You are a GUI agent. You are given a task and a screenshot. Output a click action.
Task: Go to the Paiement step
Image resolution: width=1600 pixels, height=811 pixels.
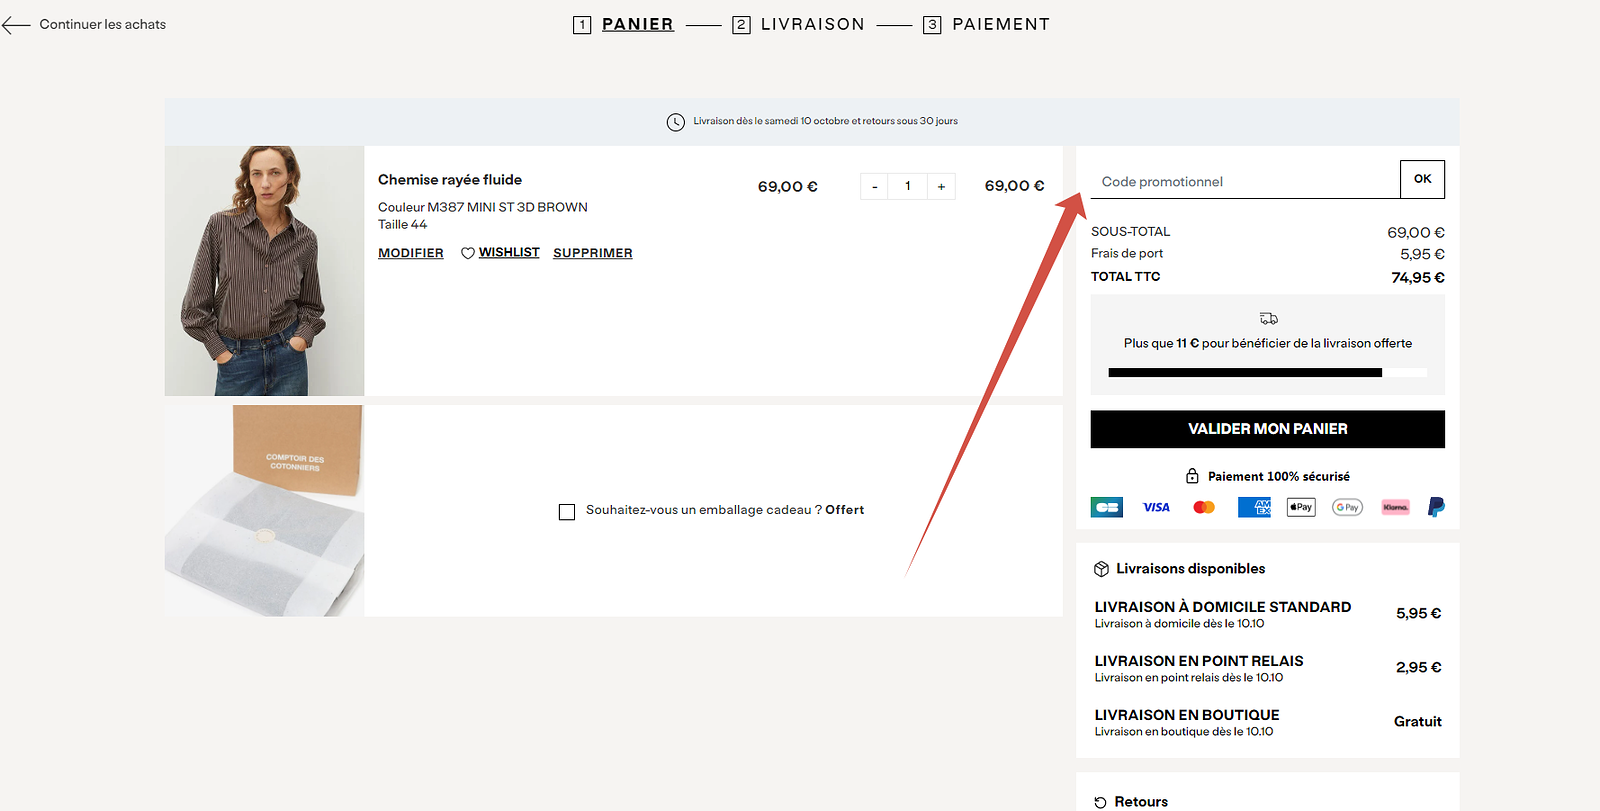coord(986,24)
